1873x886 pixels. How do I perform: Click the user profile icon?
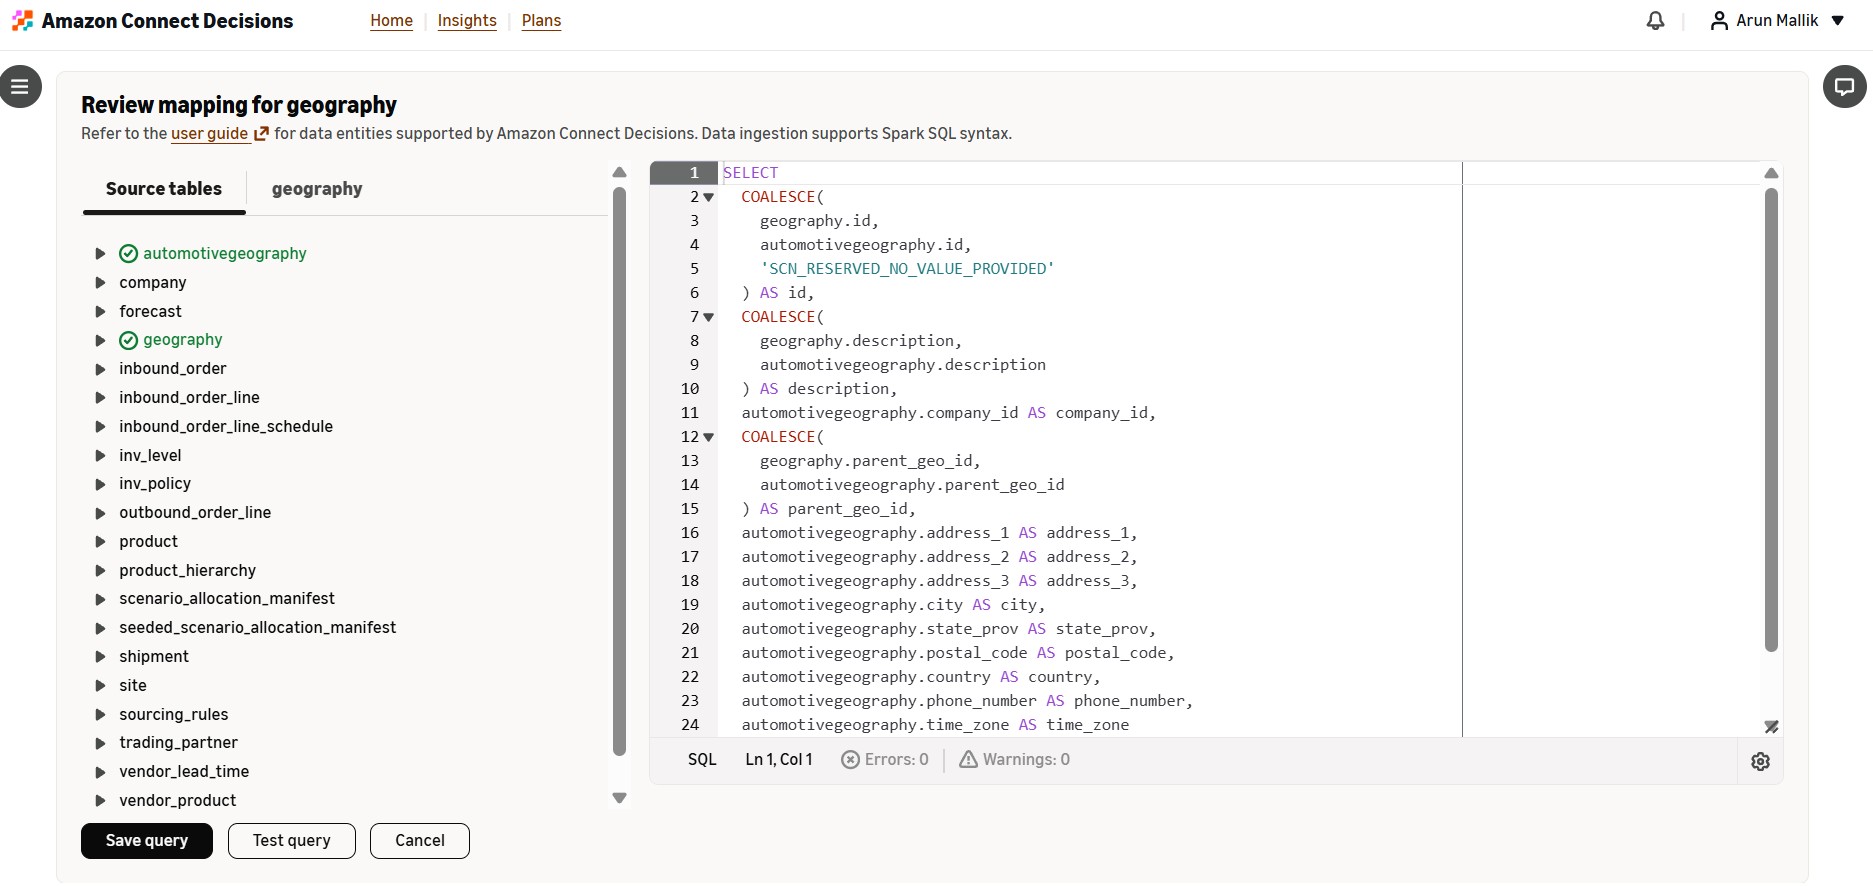tap(1719, 21)
